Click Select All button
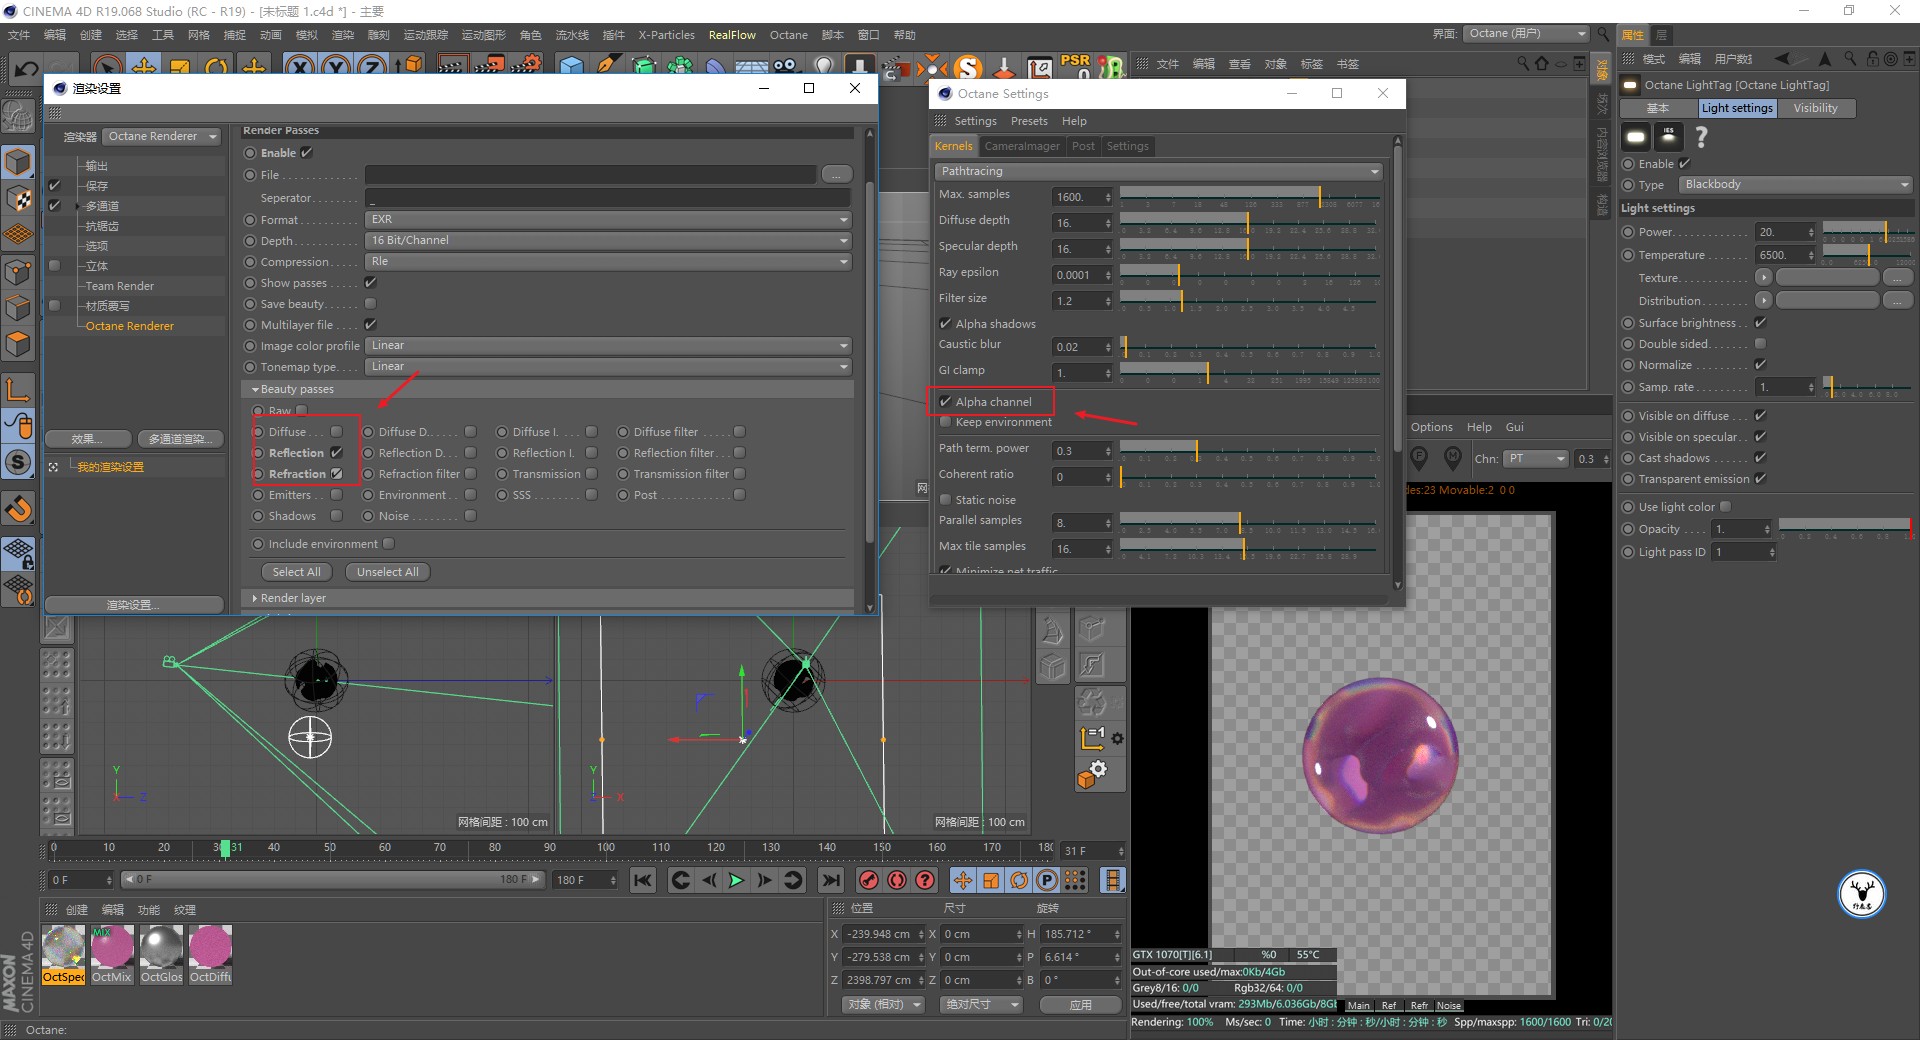 click(296, 572)
